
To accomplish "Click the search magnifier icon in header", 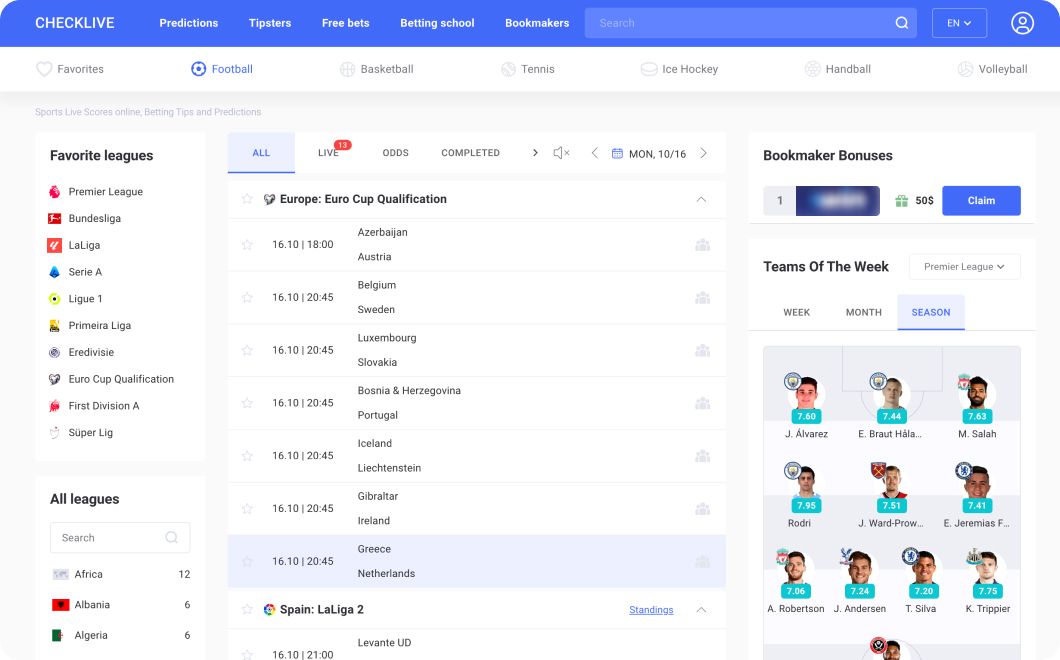I will click(x=902, y=23).
